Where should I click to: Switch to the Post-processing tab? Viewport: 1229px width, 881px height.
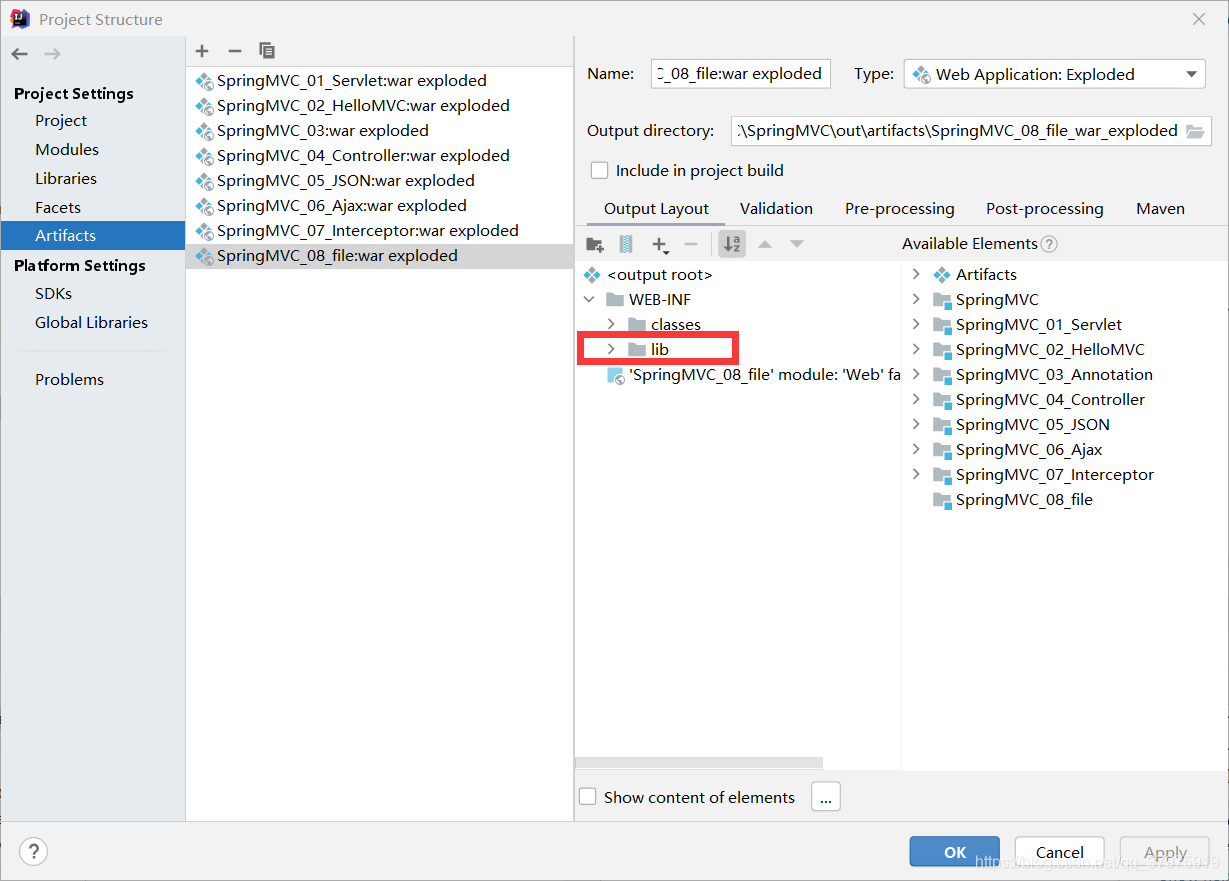pos(1044,209)
